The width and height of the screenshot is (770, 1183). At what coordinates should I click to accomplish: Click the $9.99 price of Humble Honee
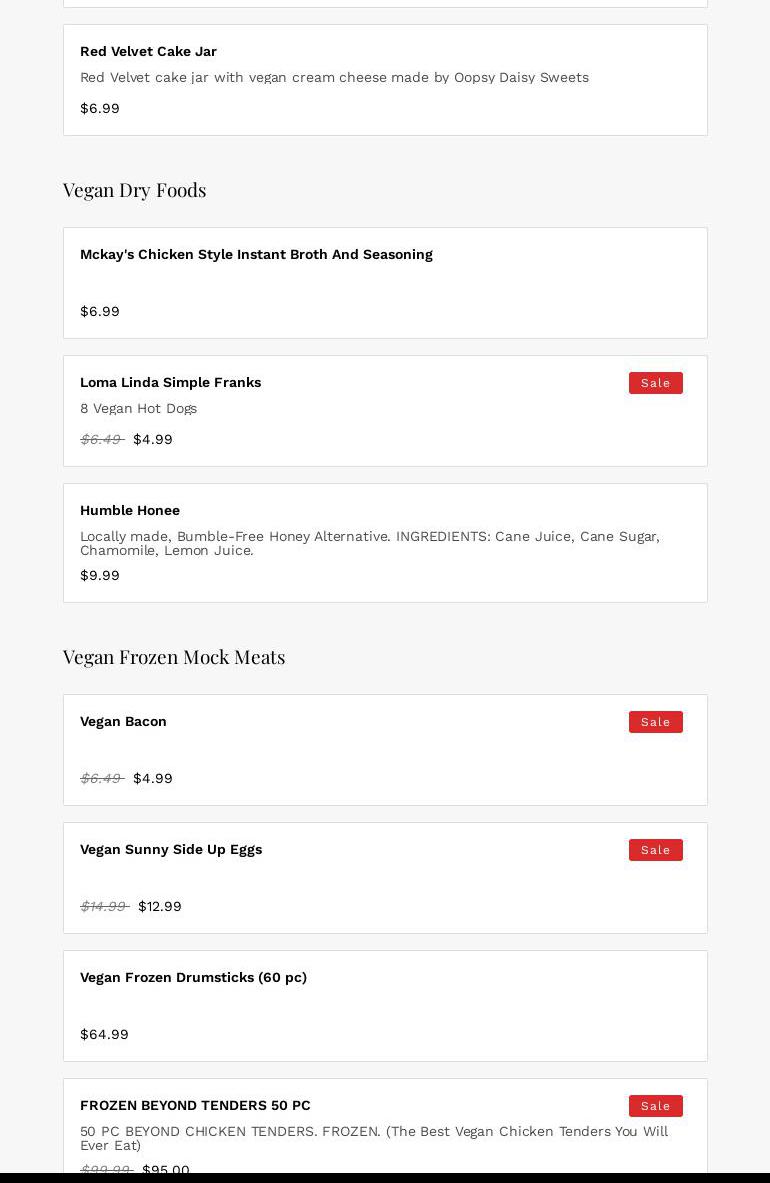click(100, 575)
